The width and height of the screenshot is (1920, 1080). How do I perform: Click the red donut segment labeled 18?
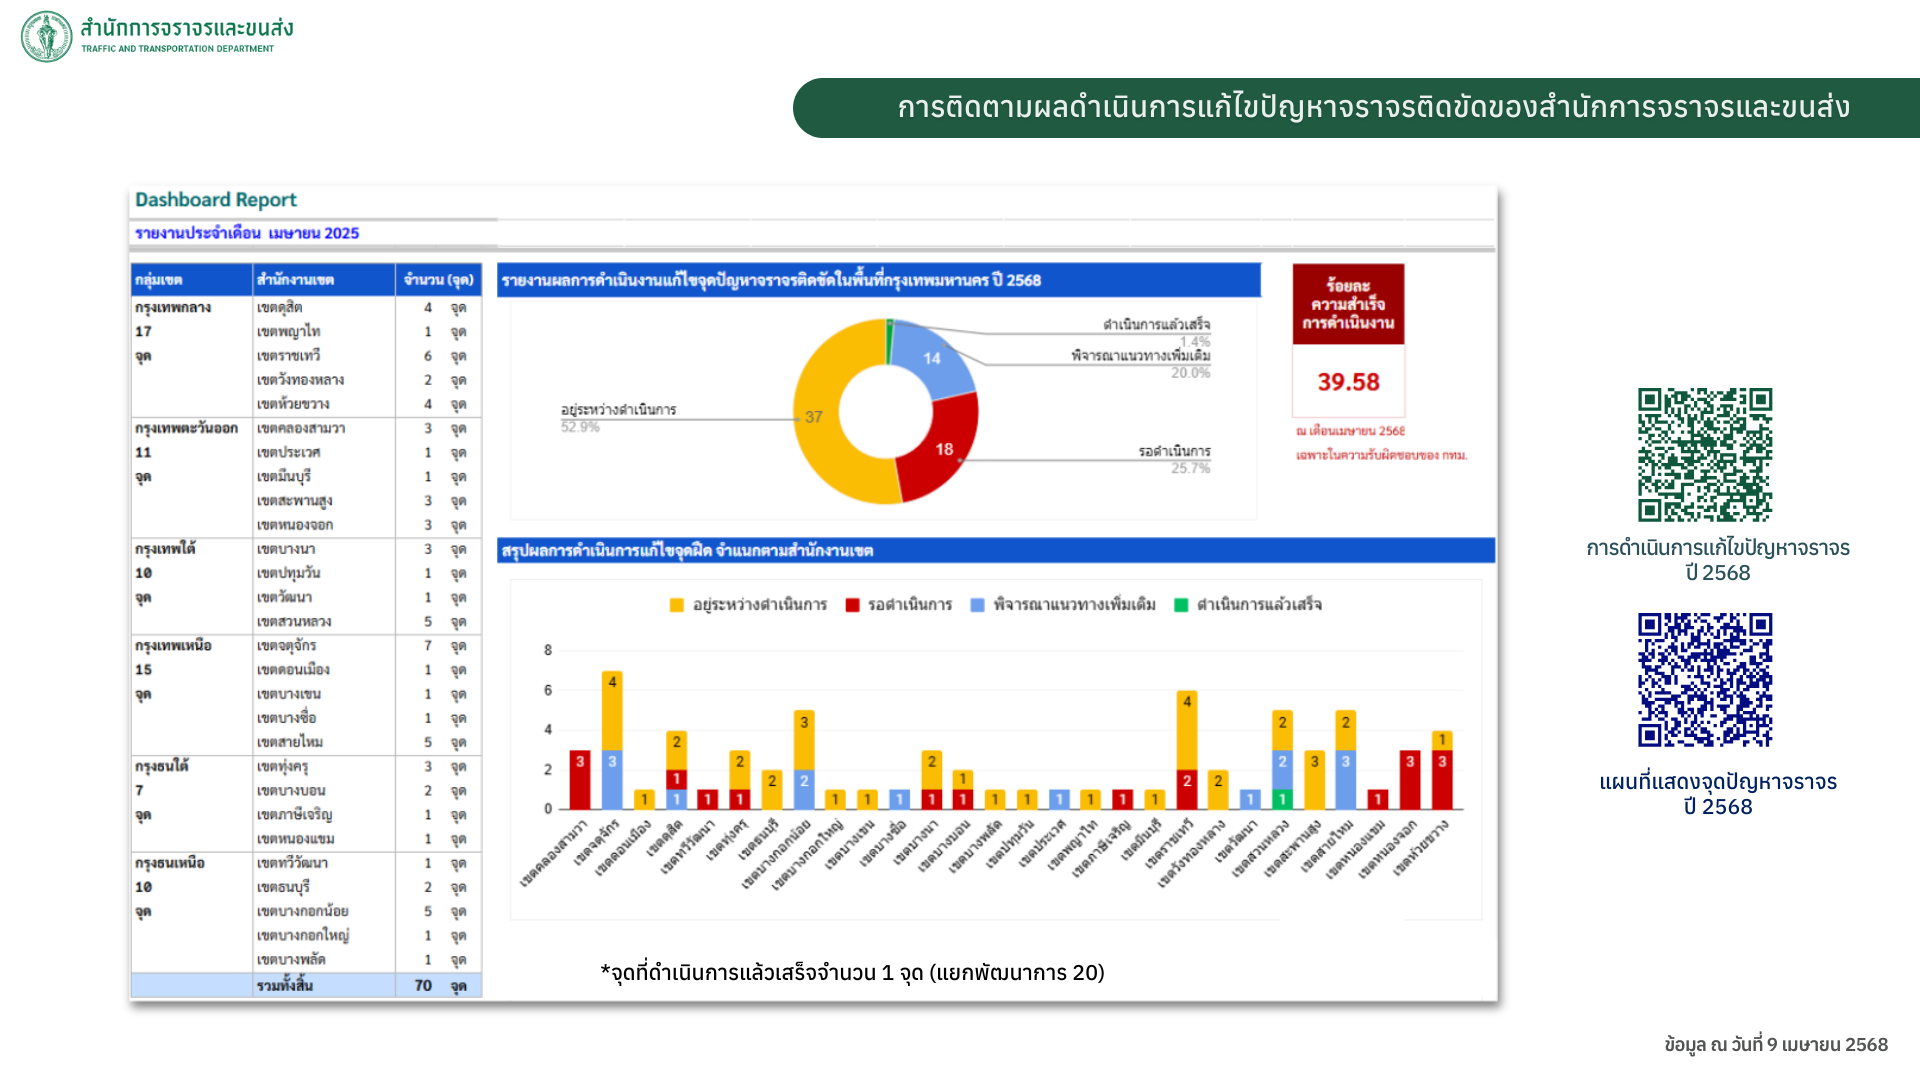(944, 449)
